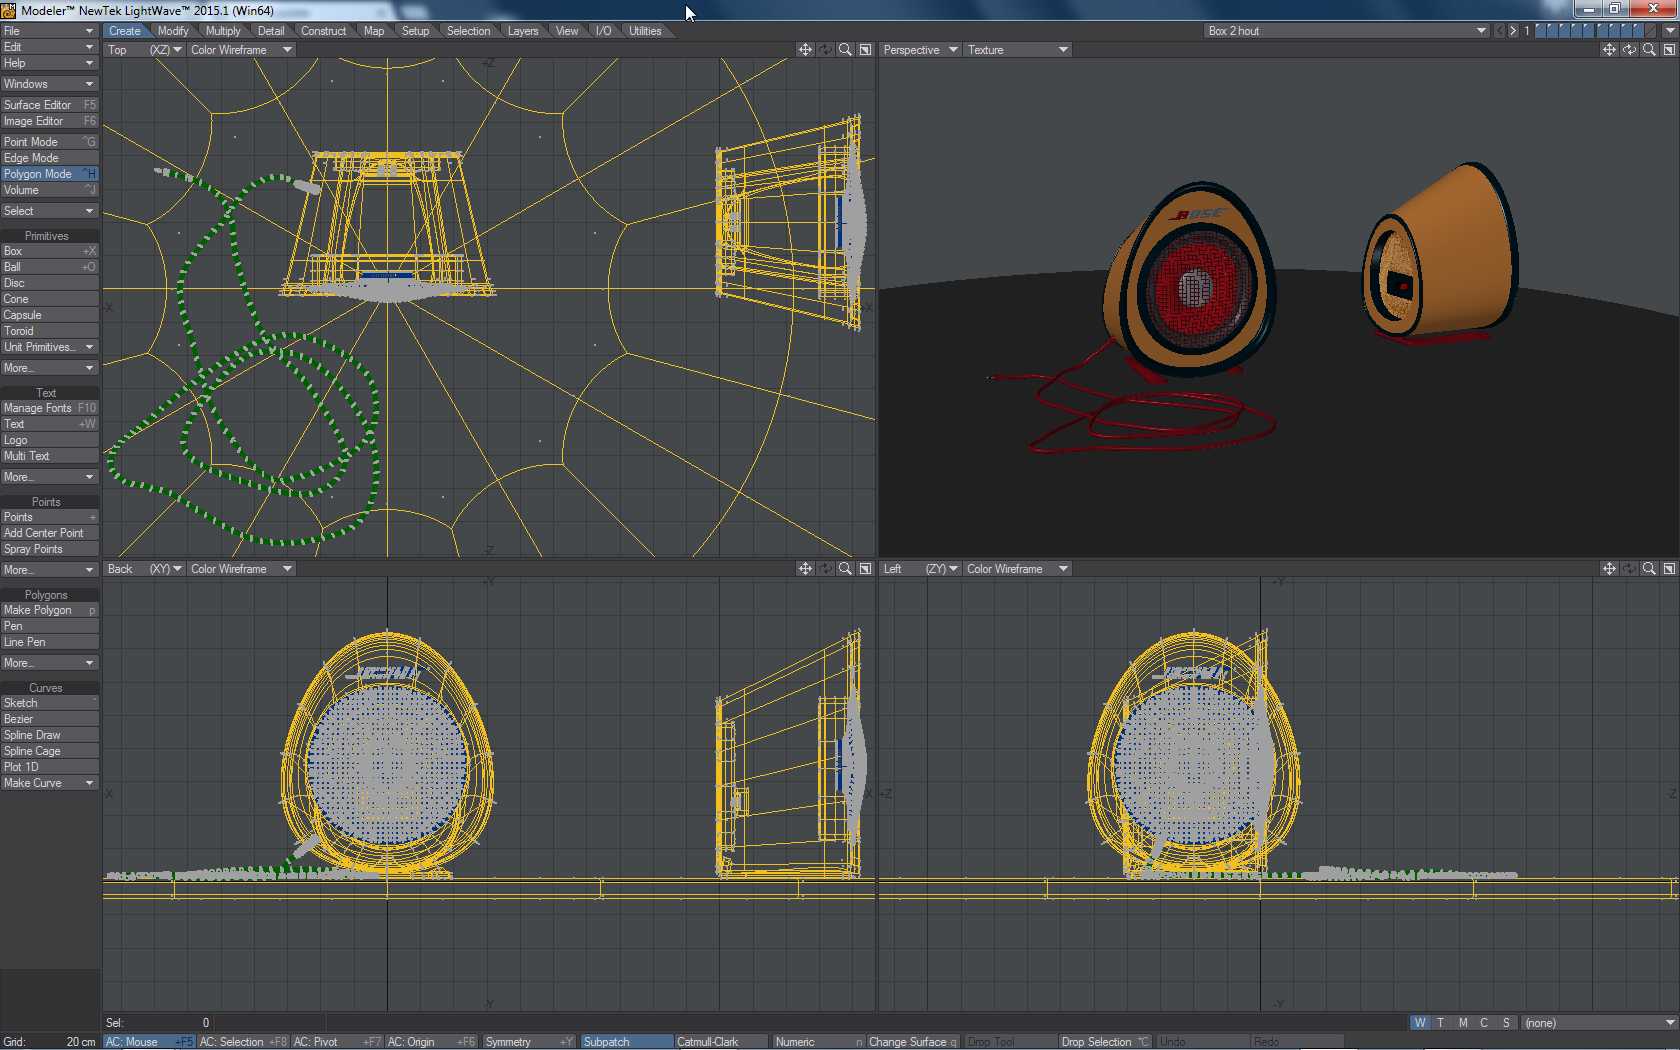Screen dimensions: 1680x1050
Task: Switch to the Map tab
Action: 374,31
